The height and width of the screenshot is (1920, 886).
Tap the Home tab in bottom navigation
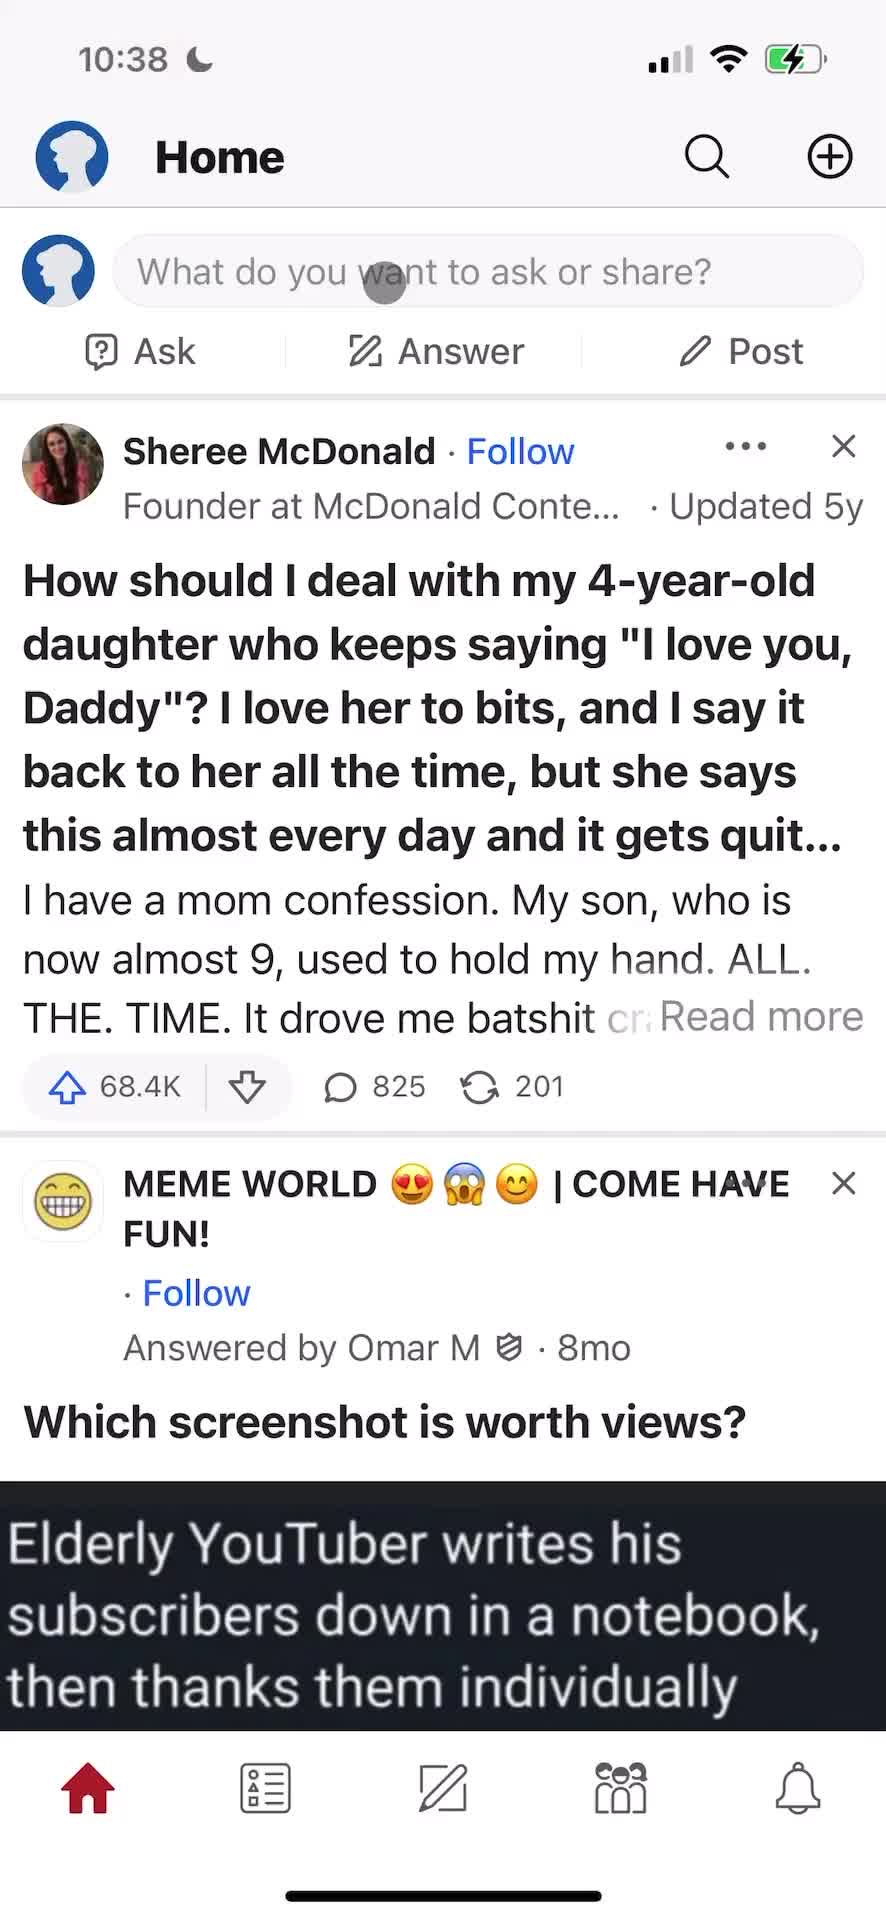point(88,1789)
